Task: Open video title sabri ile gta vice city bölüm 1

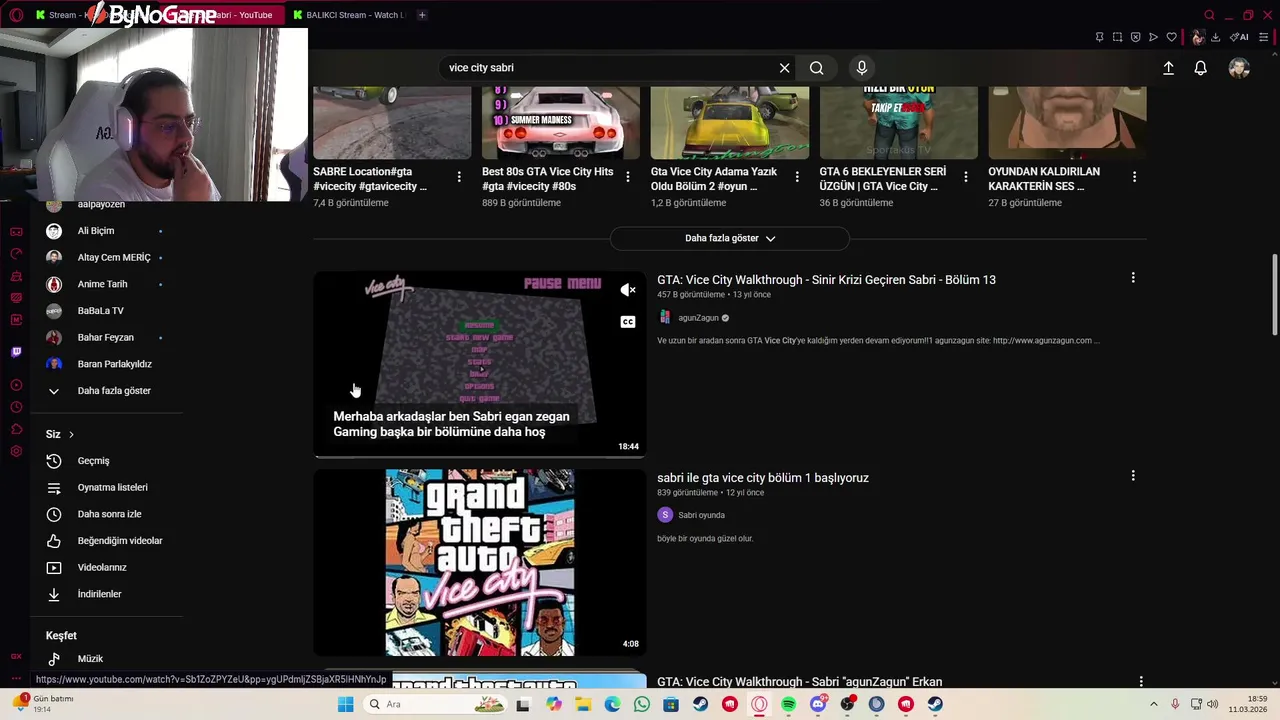Action: pyautogui.click(x=763, y=478)
